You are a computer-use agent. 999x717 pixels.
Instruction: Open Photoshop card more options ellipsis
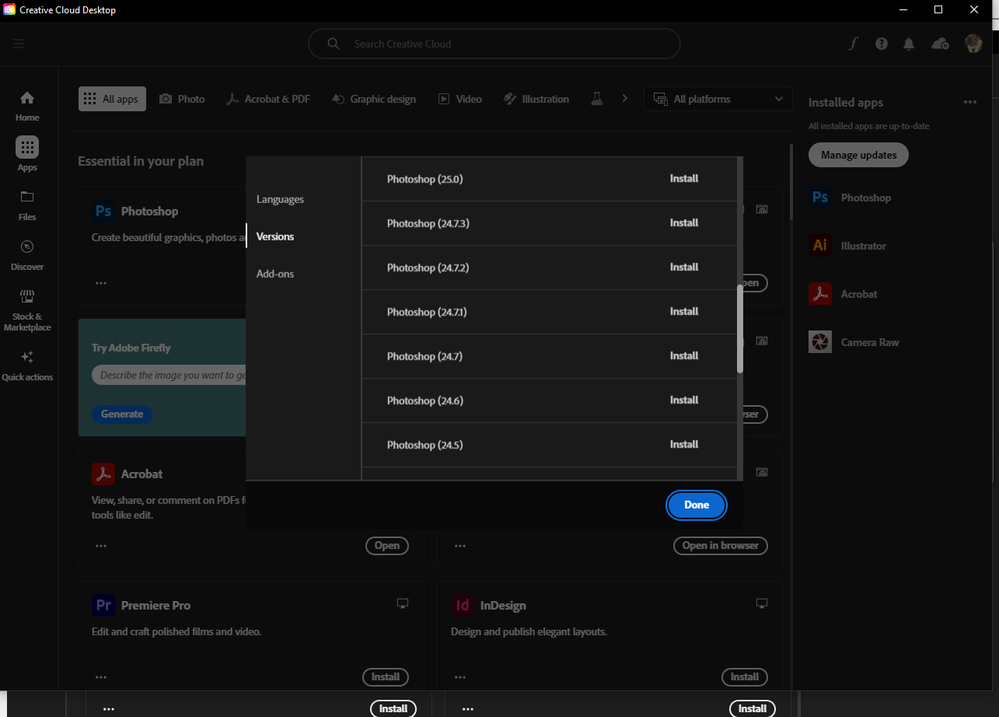tap(101, 283)
